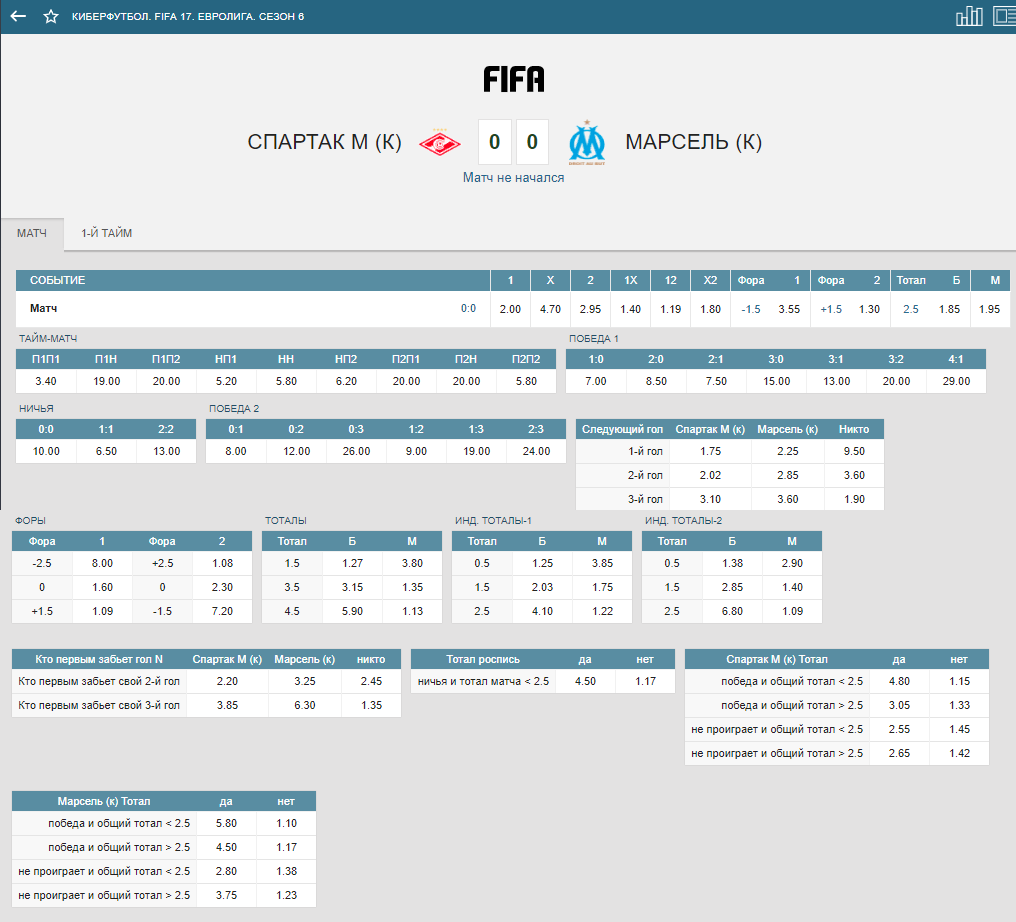This screenshot has width=1016, height=922.
Task: Pick individual total-2 2.5 over 6.80
Action: pyautogui.click(x=732, y=611)
